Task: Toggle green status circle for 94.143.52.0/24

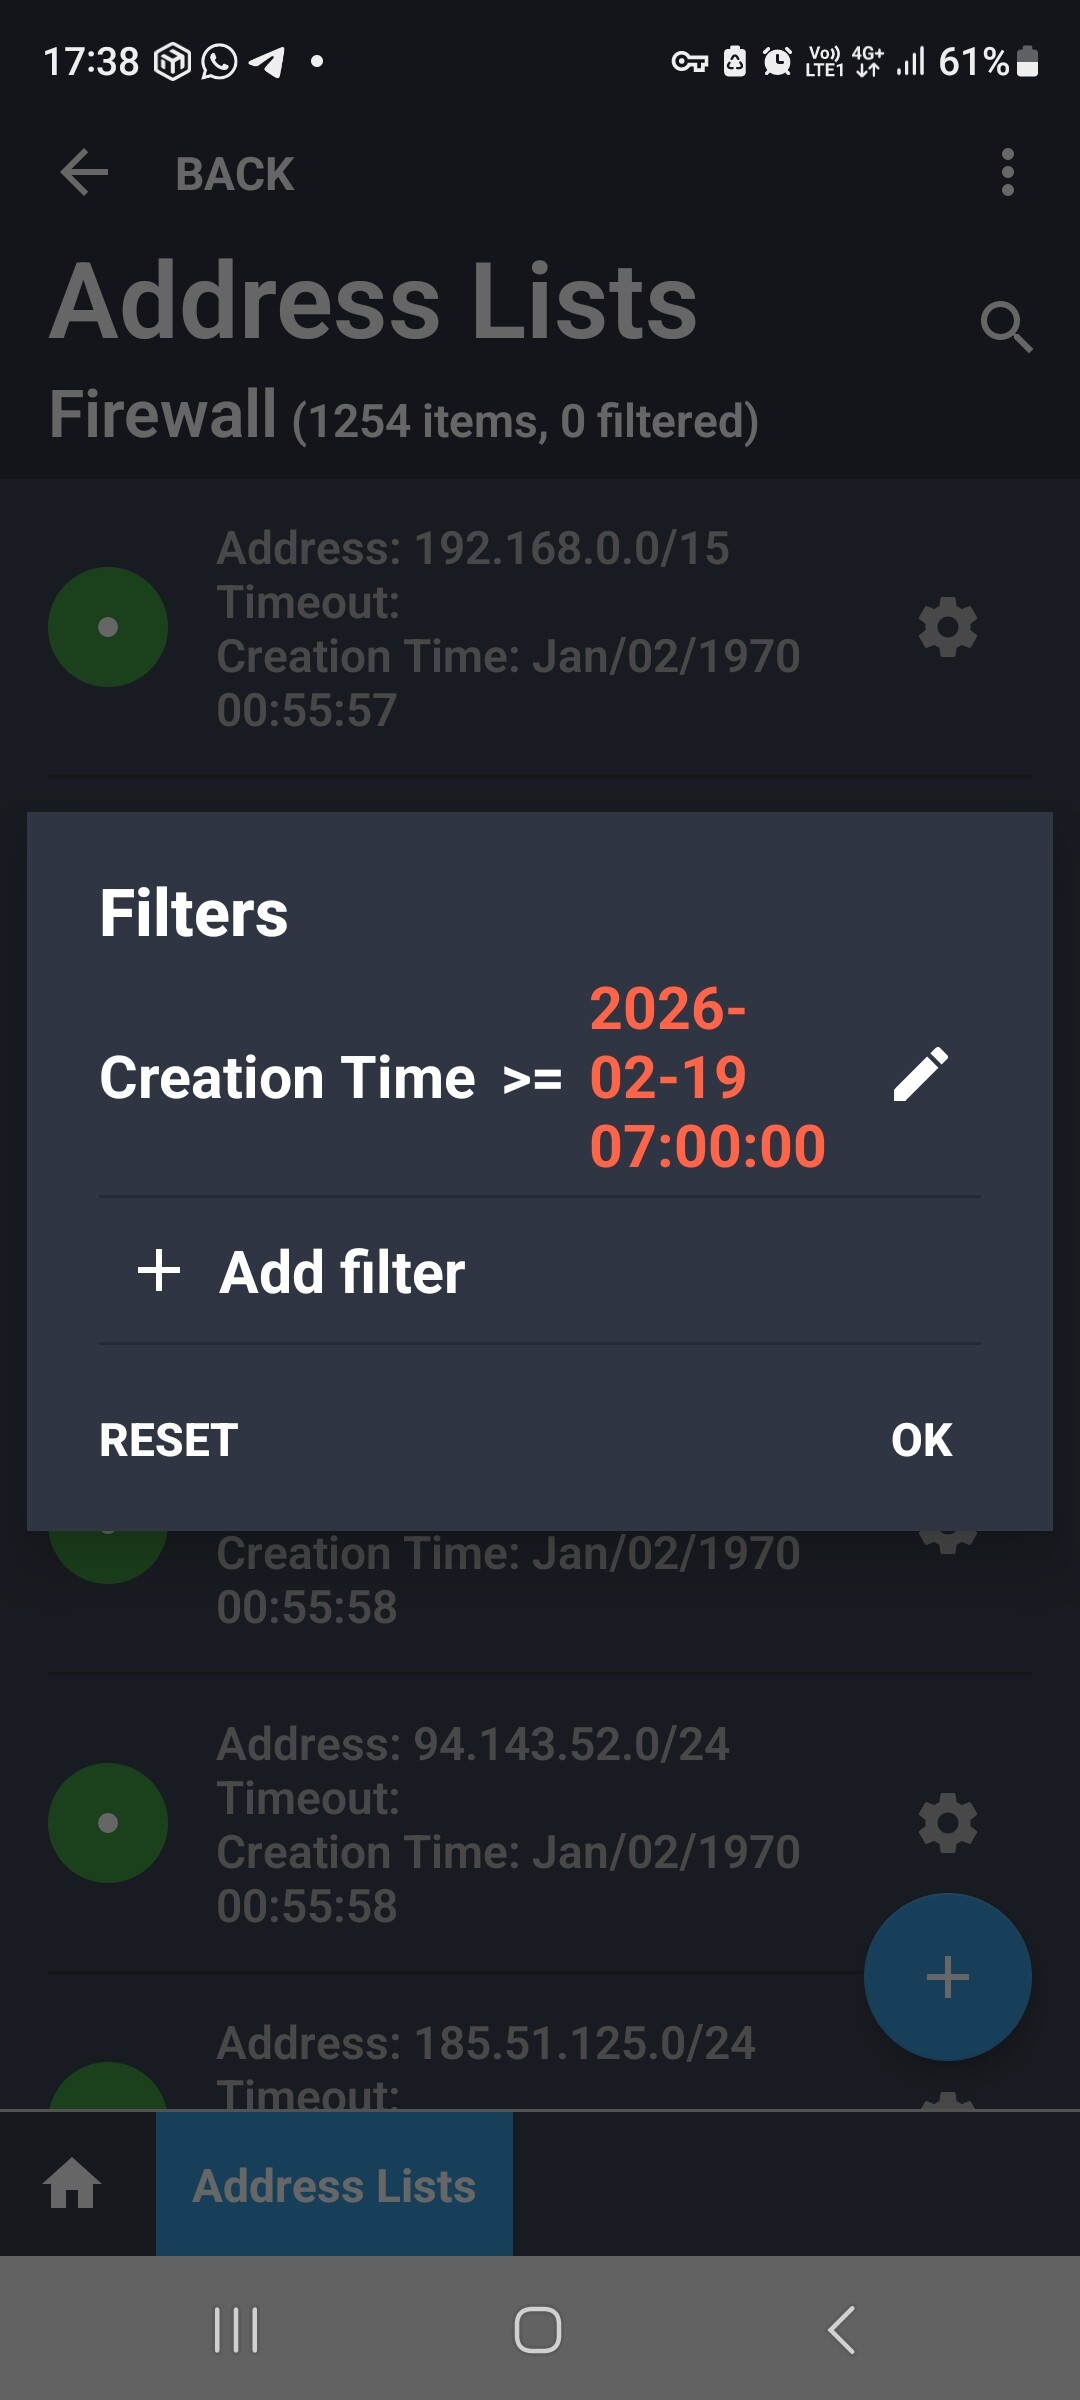Action: pyautogui.click(x=108, y=1823)
